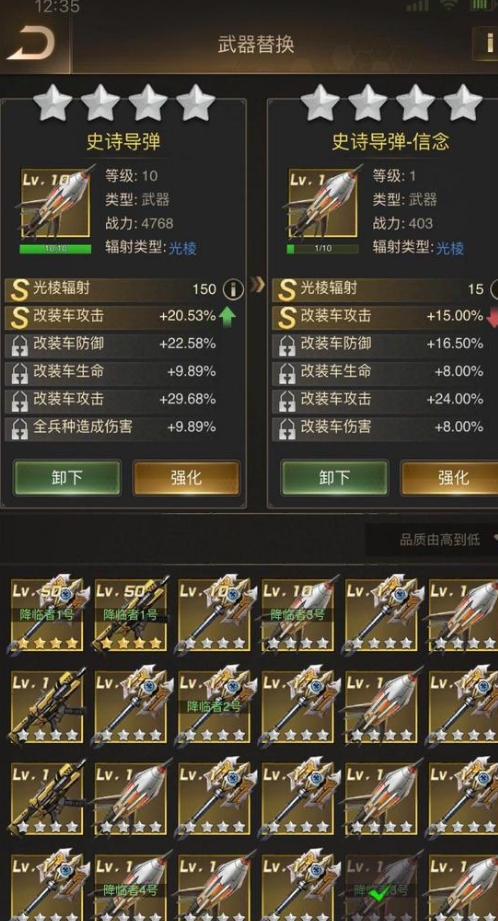Click 强化 on 史诗导弹-信念 panel
The height and width of the screenshot is (921, 498).
coord(451,477)
